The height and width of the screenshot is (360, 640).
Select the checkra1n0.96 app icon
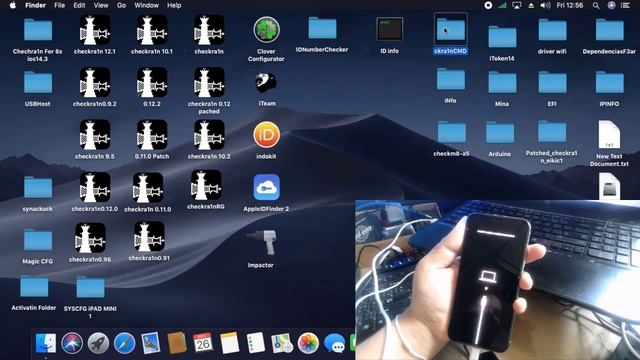[x=90, y=238]
